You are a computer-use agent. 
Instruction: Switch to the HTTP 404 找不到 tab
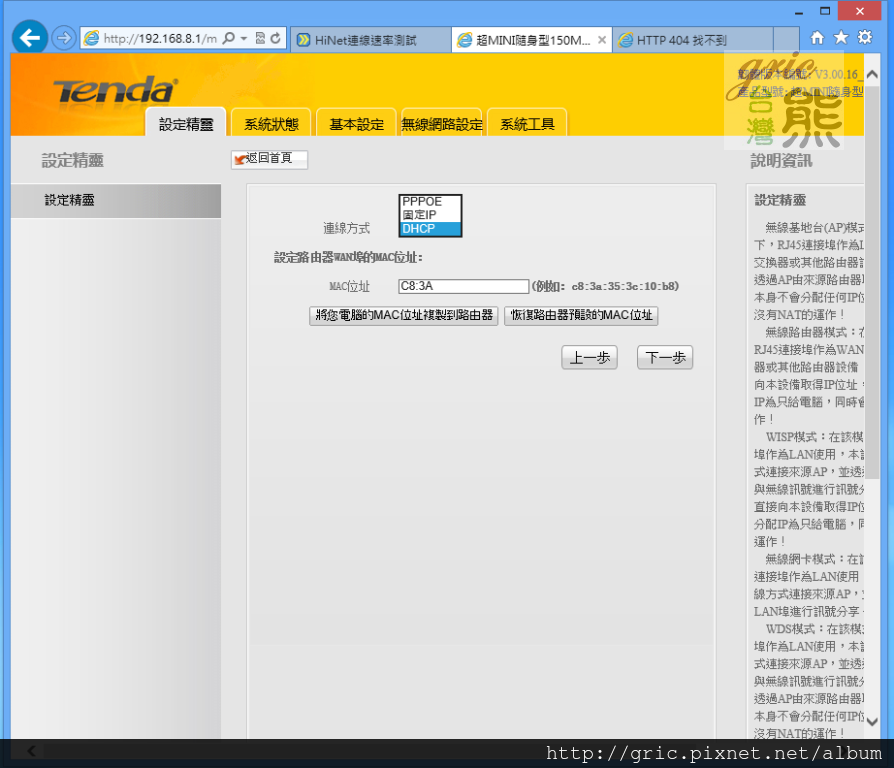tap(693, 40)
